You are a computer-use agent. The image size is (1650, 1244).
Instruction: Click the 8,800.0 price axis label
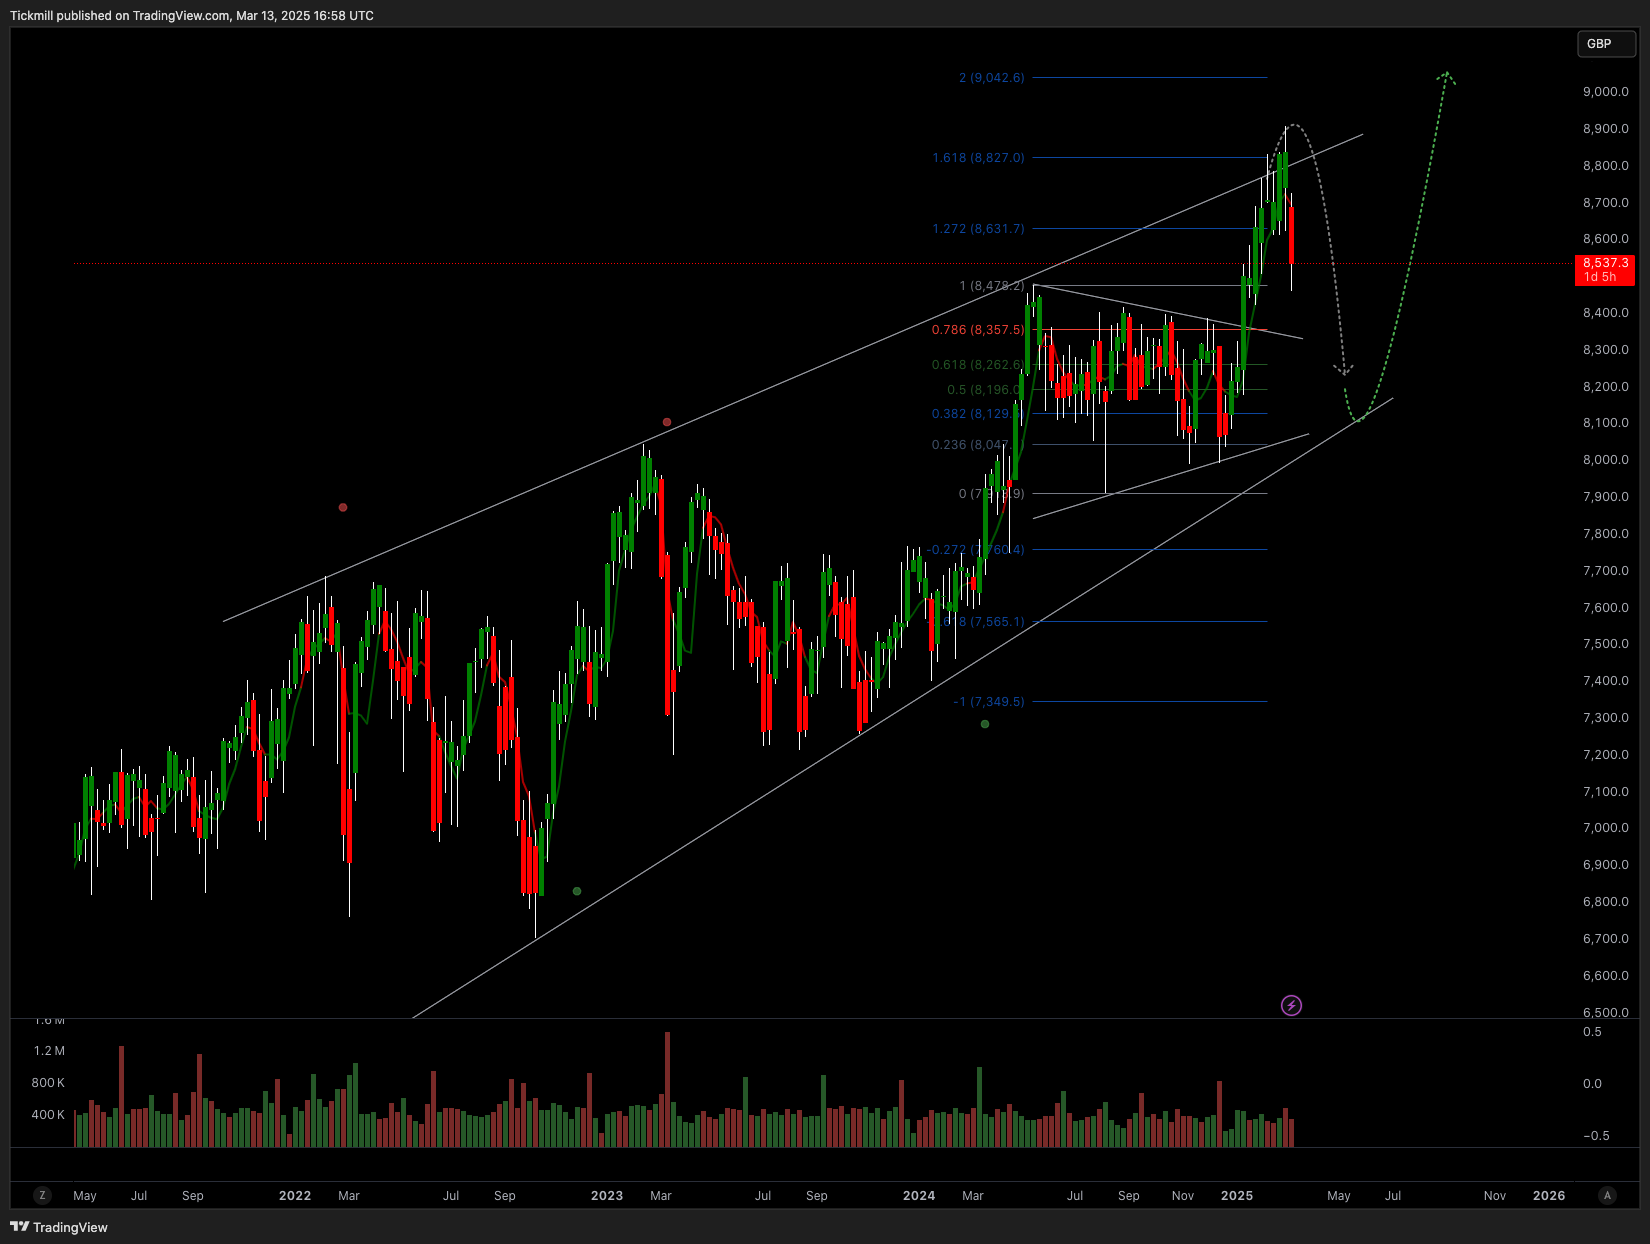point(1605,166)
